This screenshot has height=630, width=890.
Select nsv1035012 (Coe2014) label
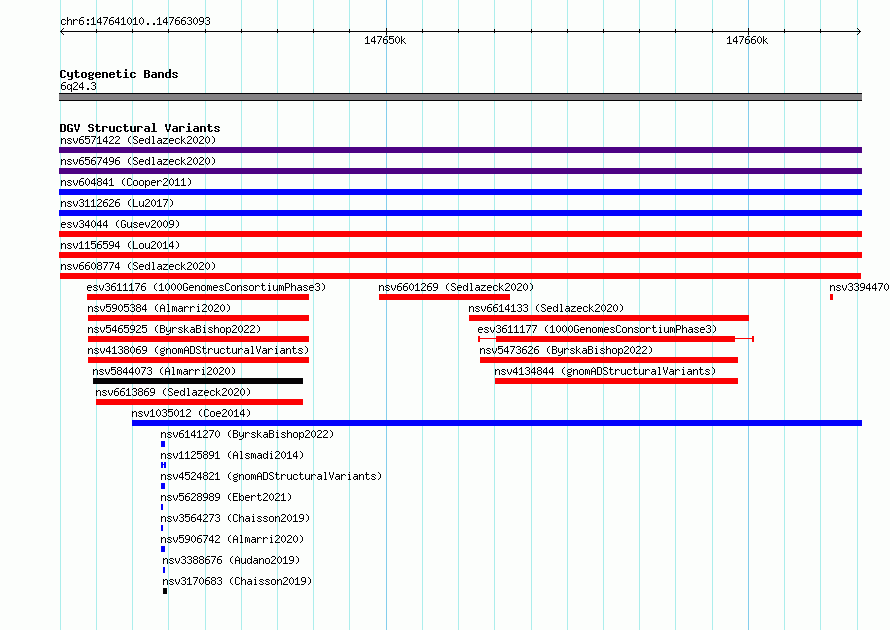point(191,413)
